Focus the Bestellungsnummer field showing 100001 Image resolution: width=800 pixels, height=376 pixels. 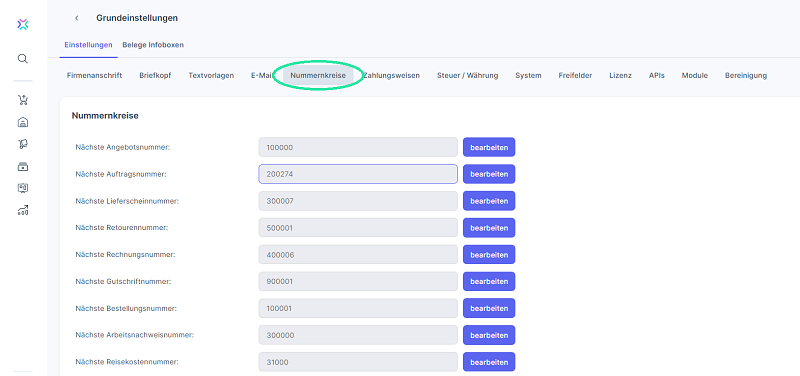pos(358,309)
